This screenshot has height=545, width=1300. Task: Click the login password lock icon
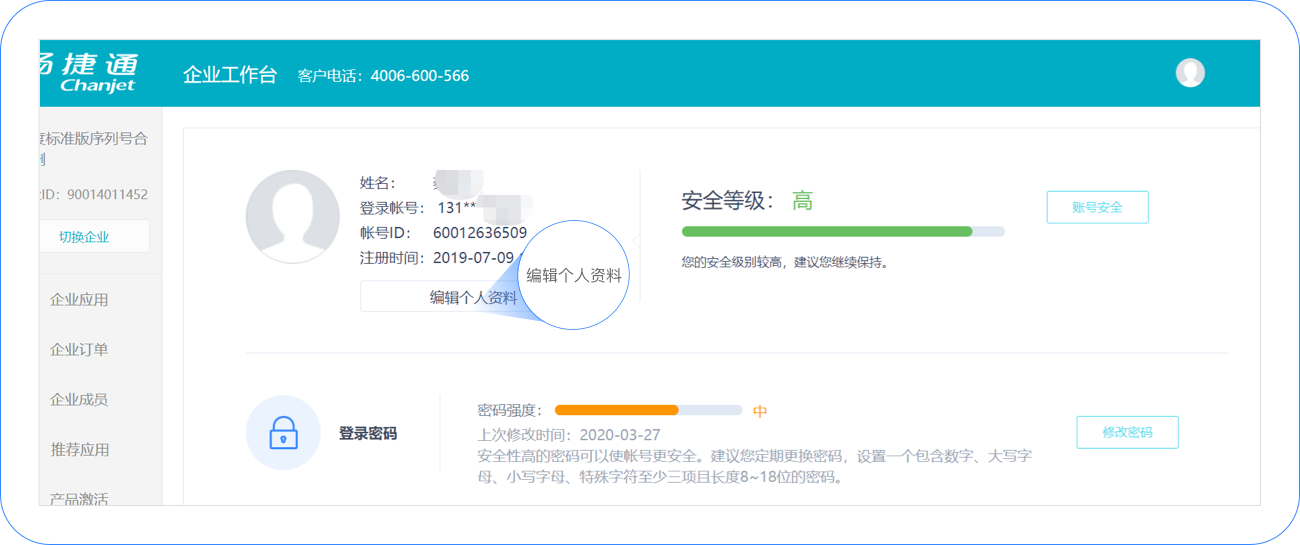click(283, 433)
